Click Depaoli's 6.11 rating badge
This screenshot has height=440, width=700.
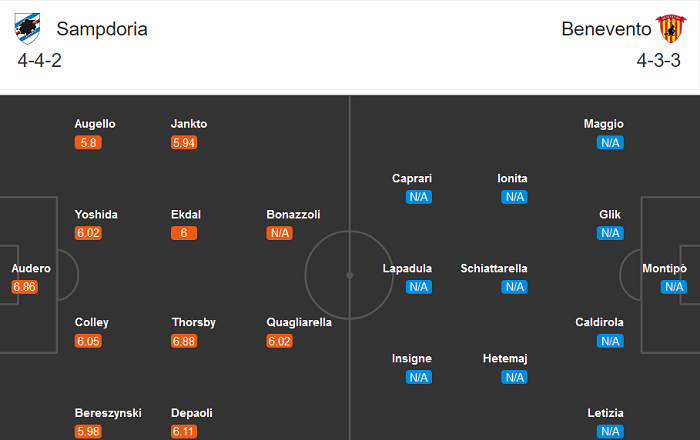(185, 431)
